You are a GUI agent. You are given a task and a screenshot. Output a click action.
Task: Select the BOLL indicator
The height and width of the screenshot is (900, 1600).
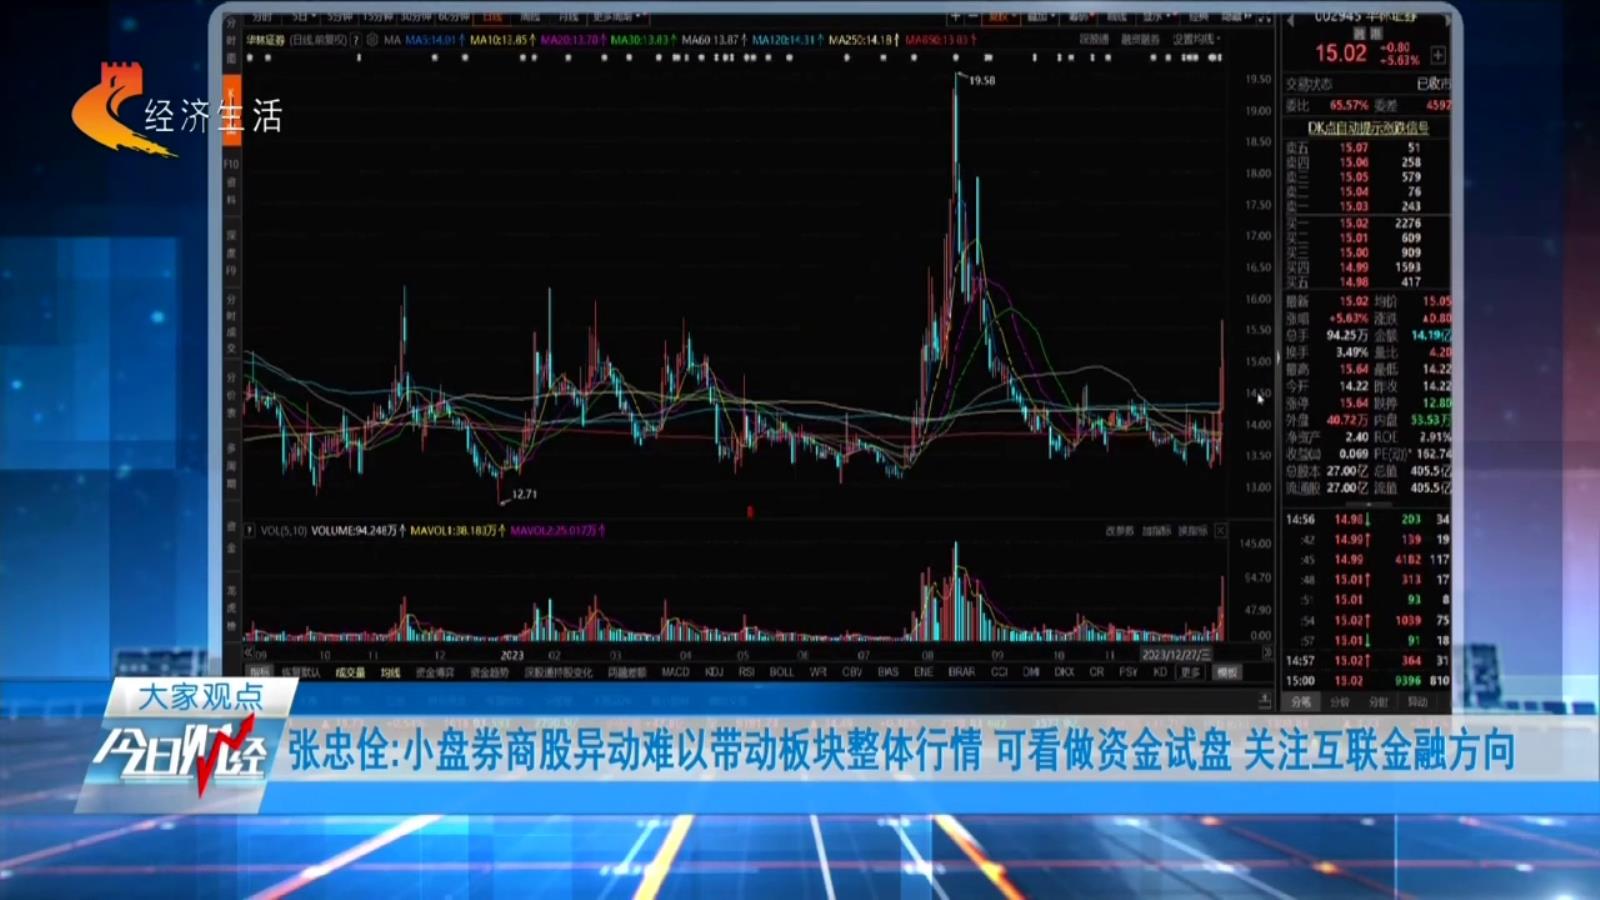point(781,672)
